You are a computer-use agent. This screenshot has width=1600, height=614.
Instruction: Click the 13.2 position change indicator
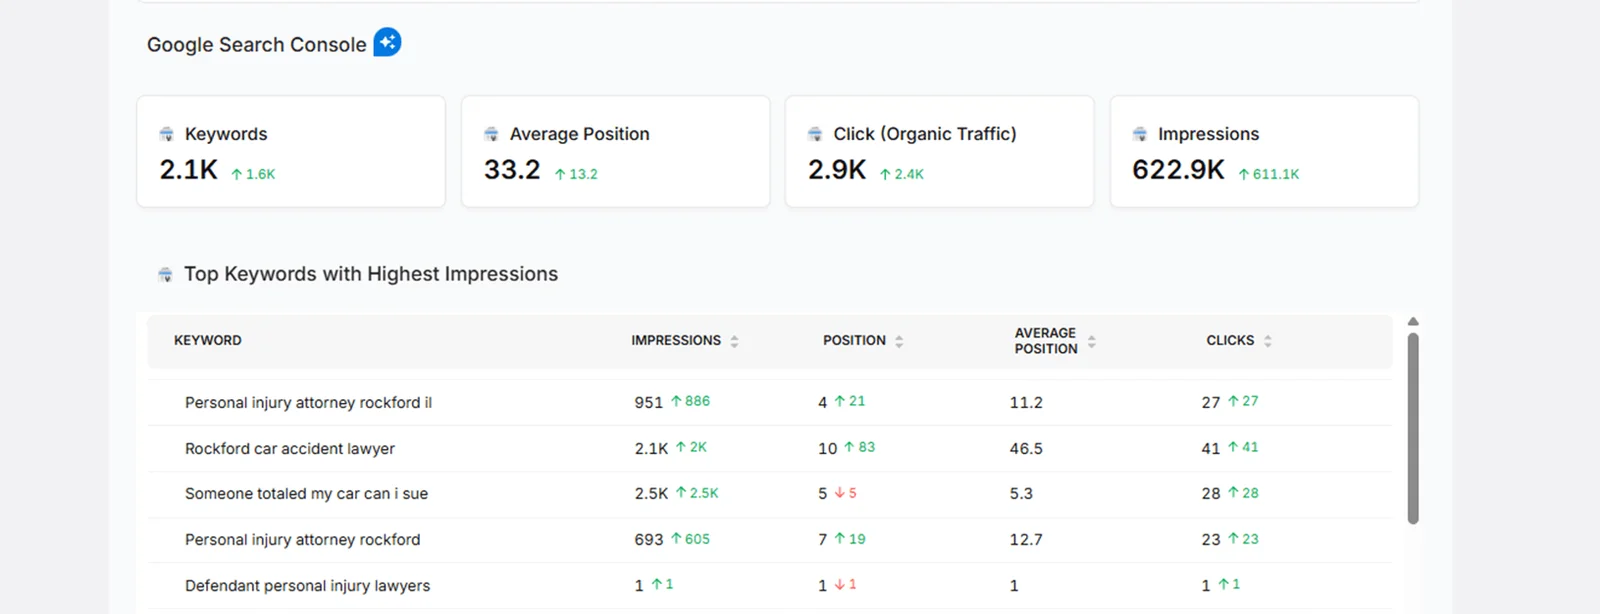(576, 174)
